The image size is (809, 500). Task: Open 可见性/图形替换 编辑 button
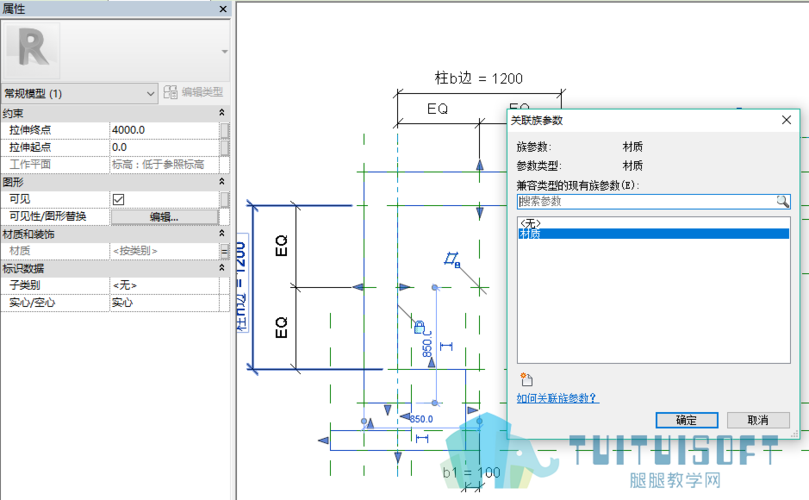tap(165, 217)
